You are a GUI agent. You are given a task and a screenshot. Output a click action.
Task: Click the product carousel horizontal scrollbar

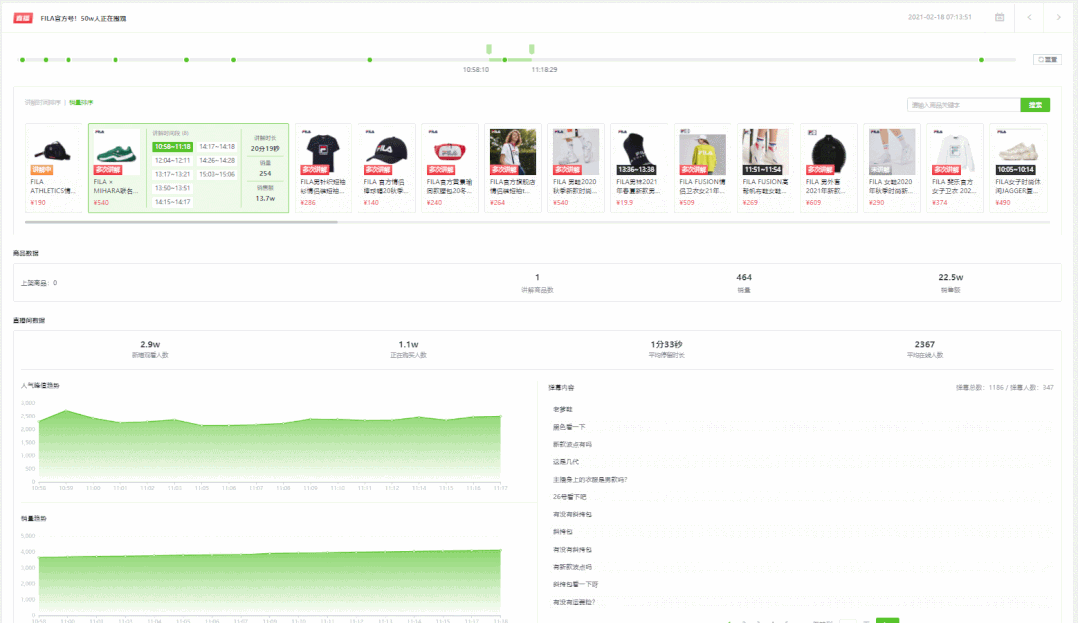tap(181, 222)
